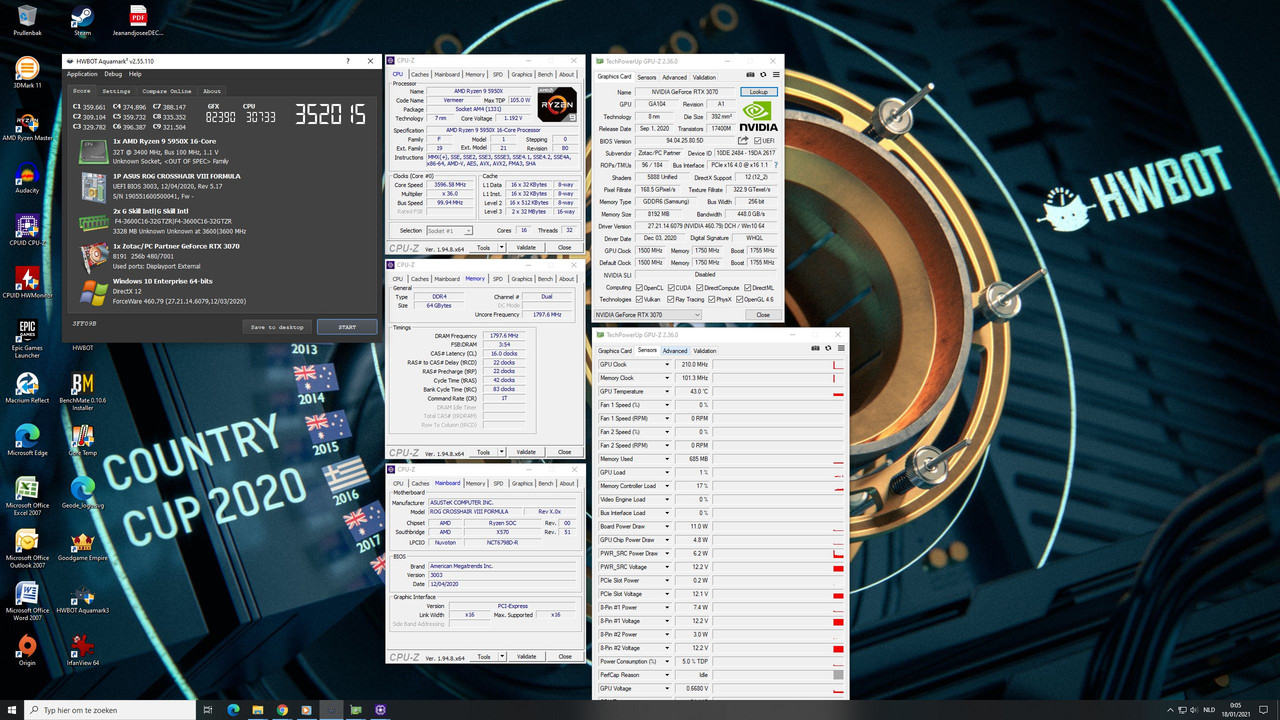Viewport: 1280px width, 720px height.
Task: Open the Debug menu in Aquamark
Action: (113, 74)
